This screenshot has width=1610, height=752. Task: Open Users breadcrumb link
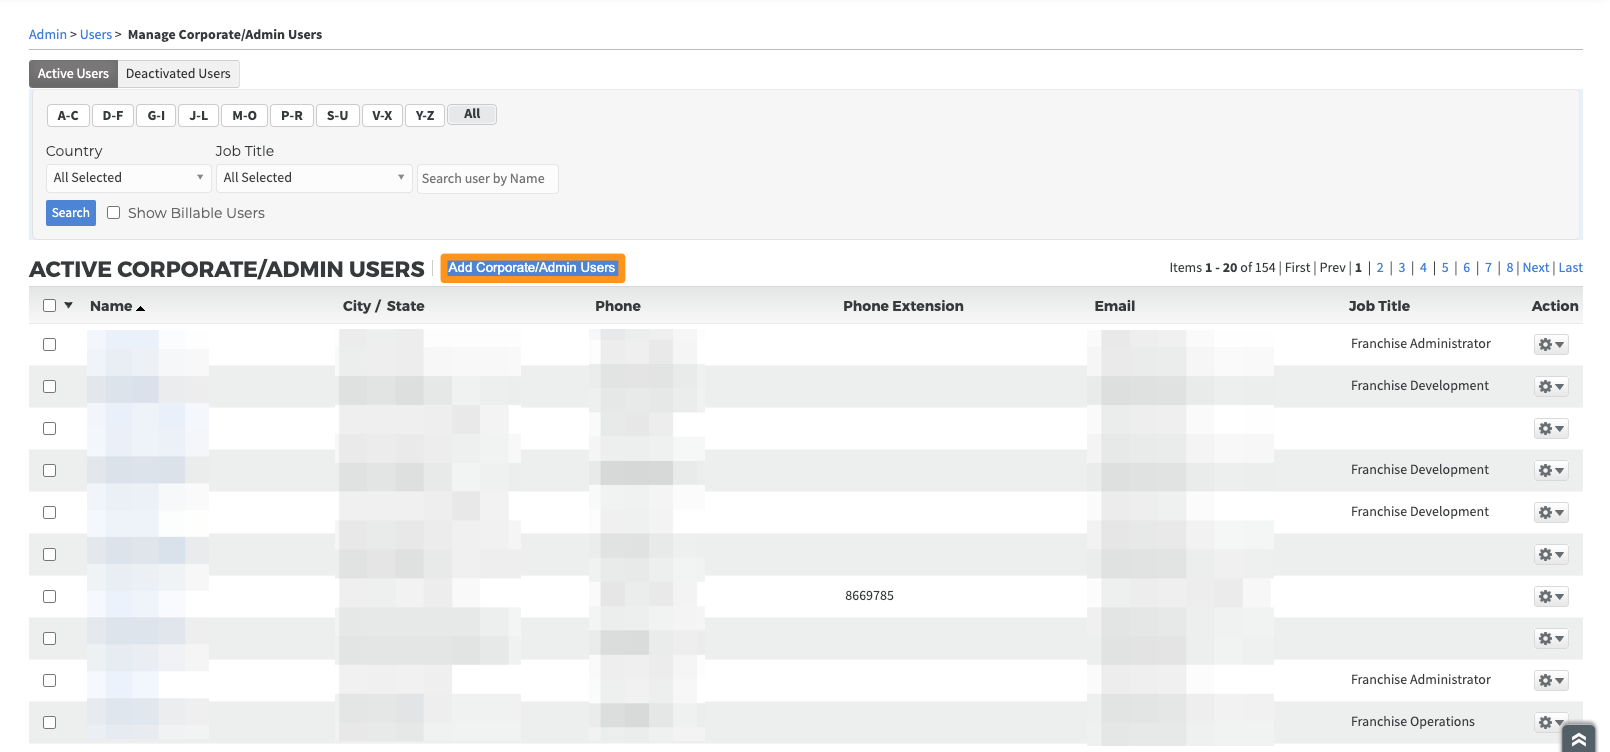96,35
